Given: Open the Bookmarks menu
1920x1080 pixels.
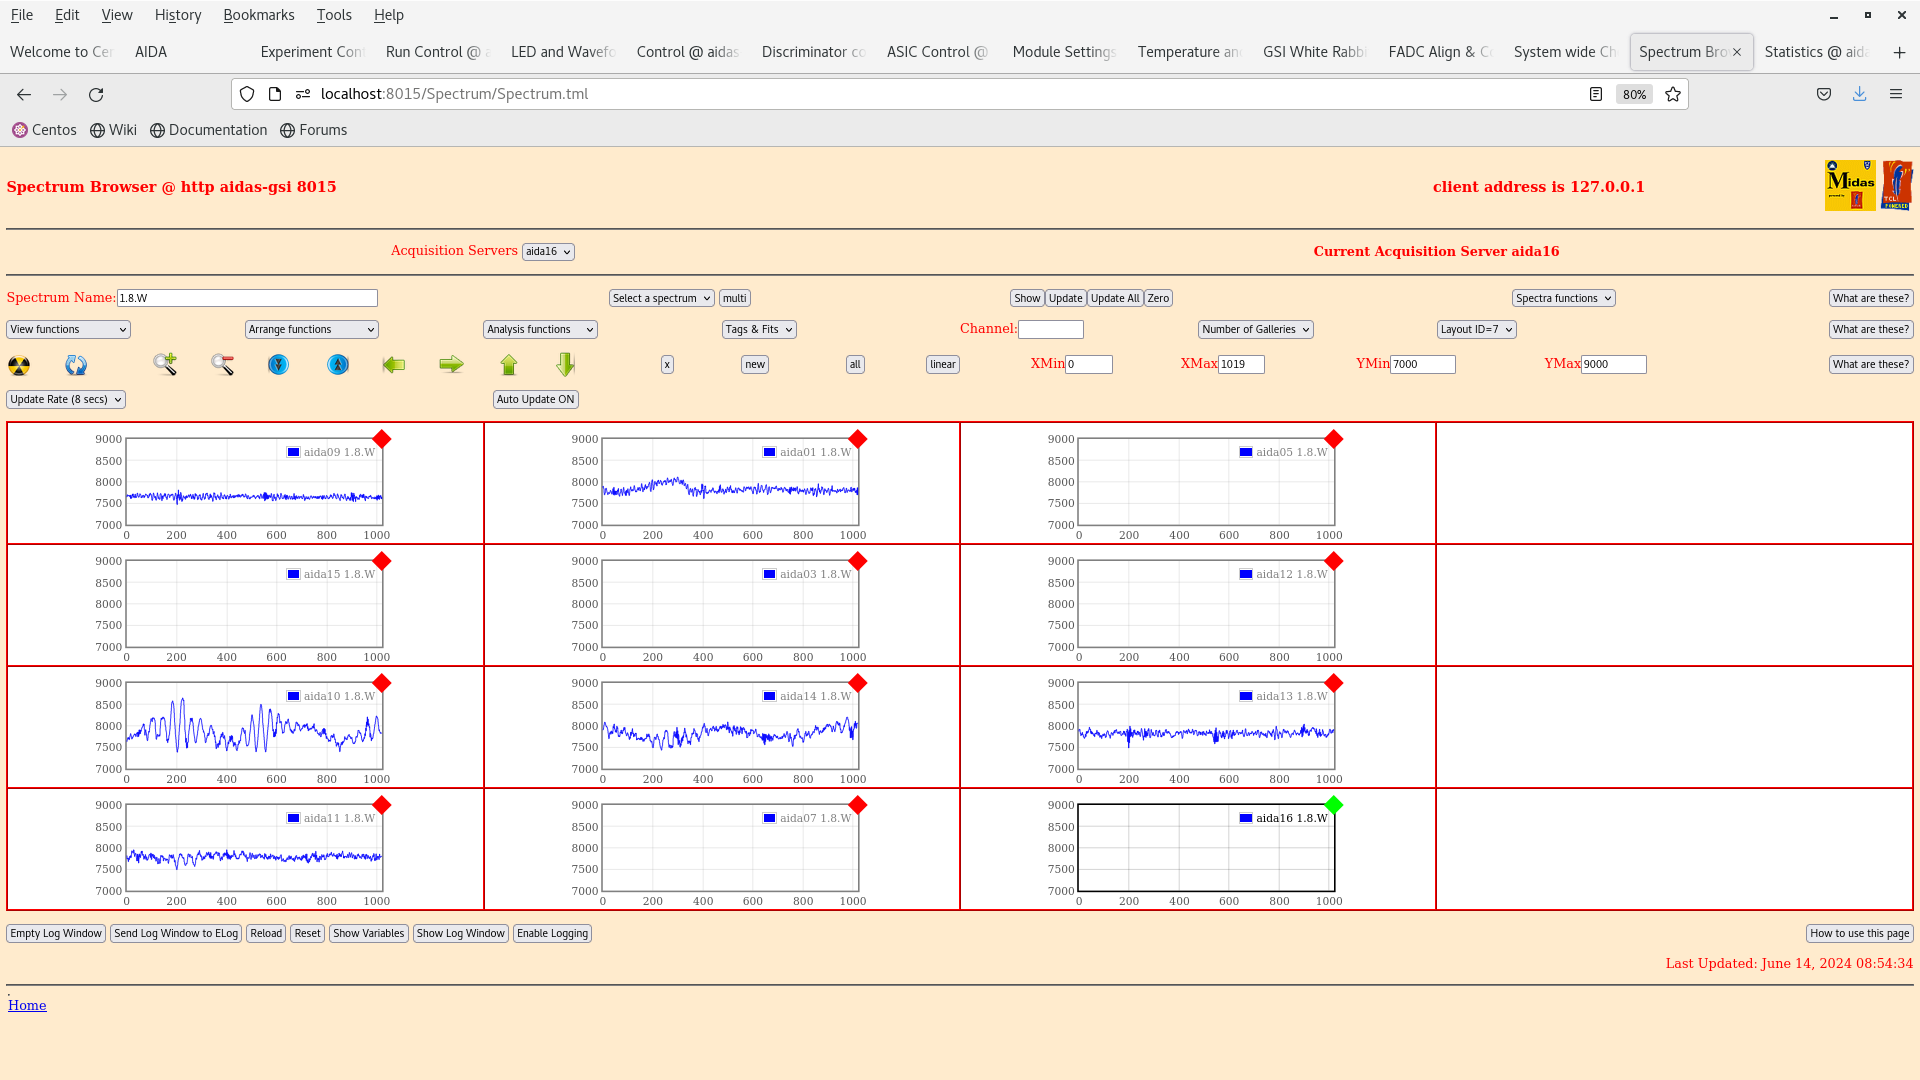Looking at the screenshot, I should [258, 15].
